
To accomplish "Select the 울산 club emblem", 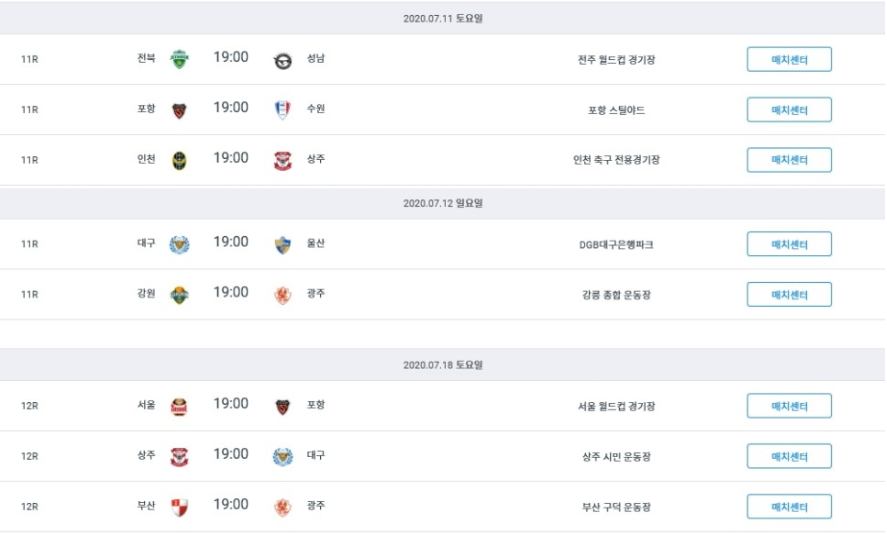I will 282,245.
